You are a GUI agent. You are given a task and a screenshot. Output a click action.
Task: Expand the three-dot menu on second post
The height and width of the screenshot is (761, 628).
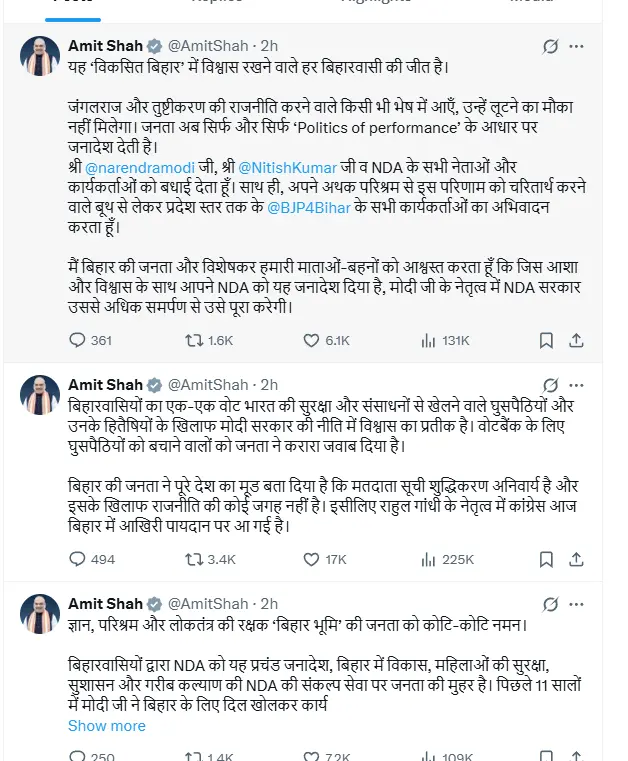pyautogui.click(x=578, y=385)
